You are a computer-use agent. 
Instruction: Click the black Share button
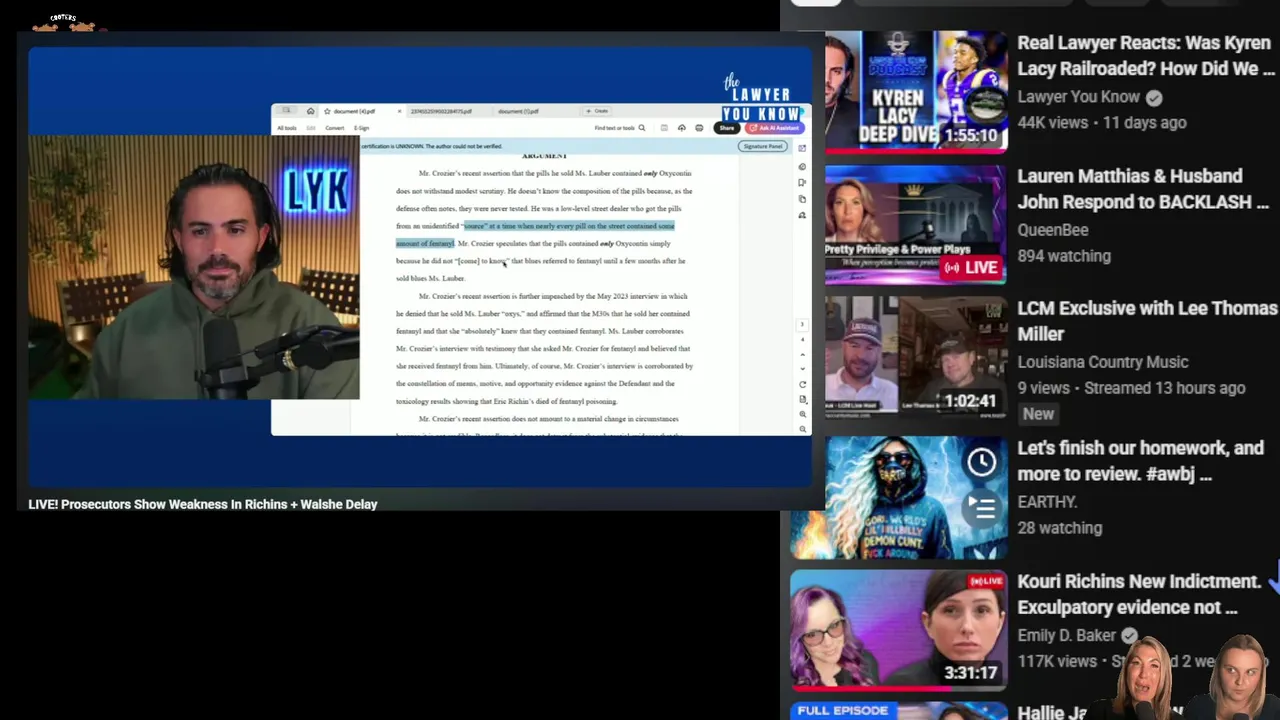(727, 128)
